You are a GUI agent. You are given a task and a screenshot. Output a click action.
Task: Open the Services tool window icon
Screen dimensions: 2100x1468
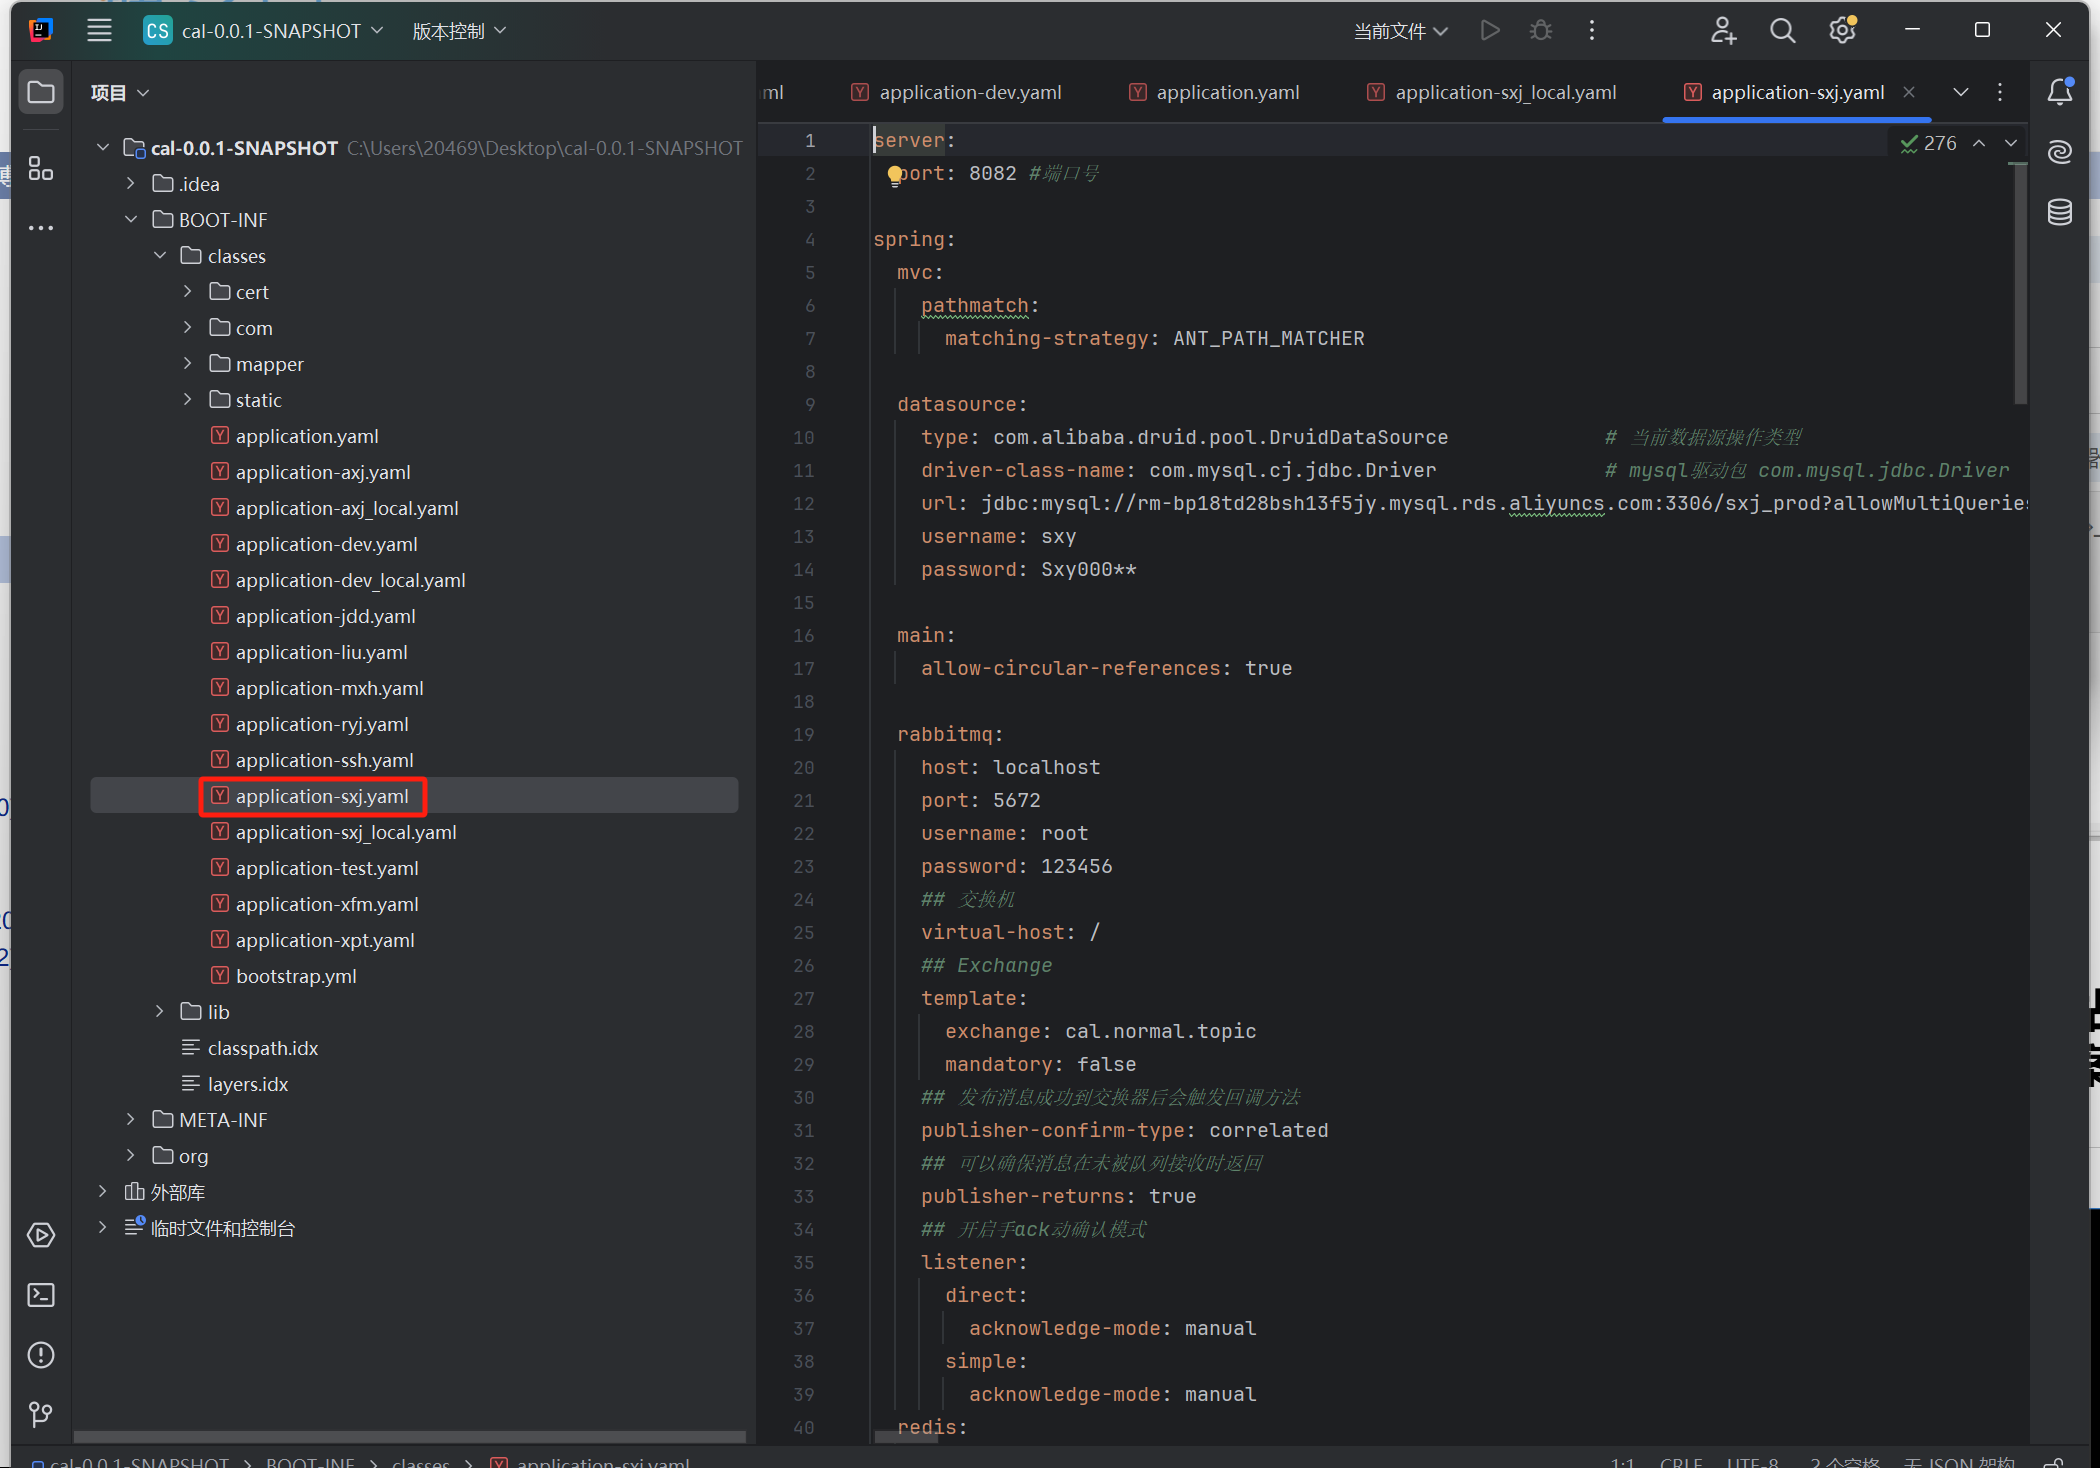coord(41,1235)
